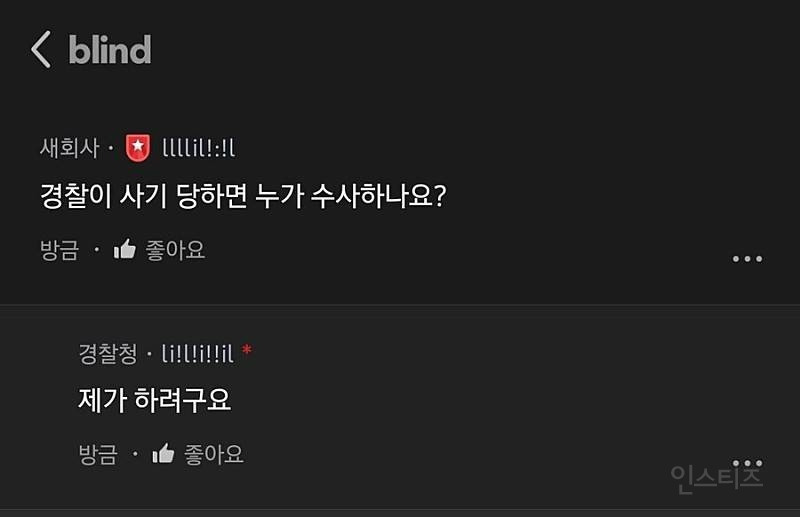Image resolution: width=800 pixels, height=517 pixels.
Task: Like the reply via 좋아요 label
Action: [214, 454]
